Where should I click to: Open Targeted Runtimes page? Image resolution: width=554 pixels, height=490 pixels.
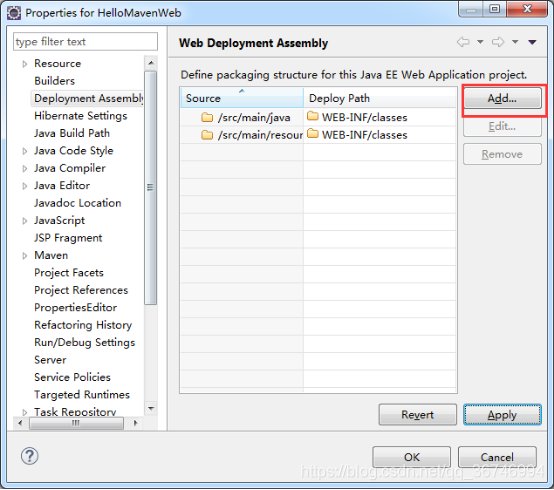pos(82,395)
